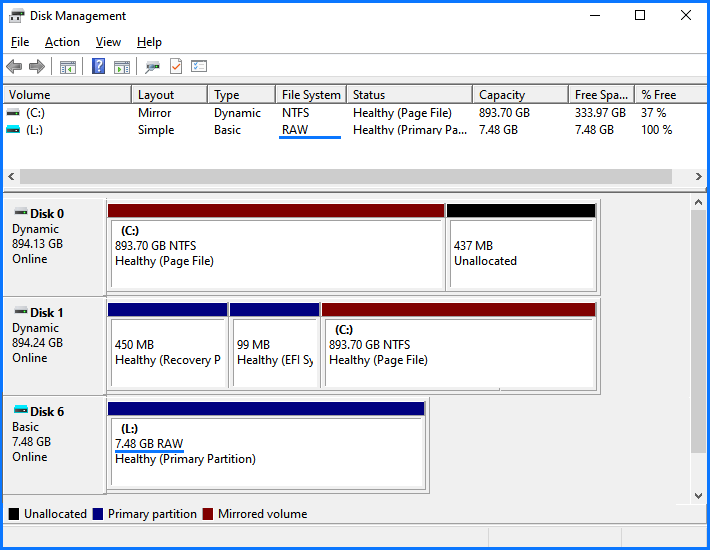Sort by Status column header
Screen dimensions: 710x550
point(410,95)
